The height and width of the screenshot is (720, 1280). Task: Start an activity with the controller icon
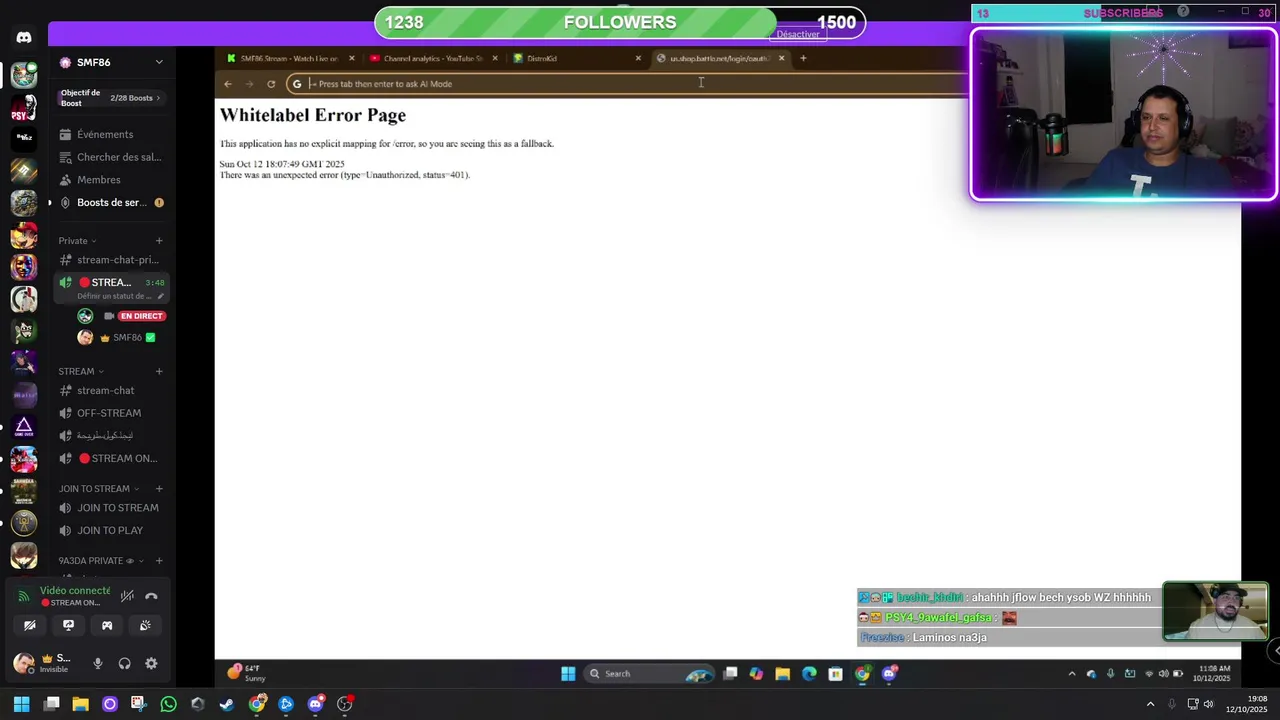(107, 625)
